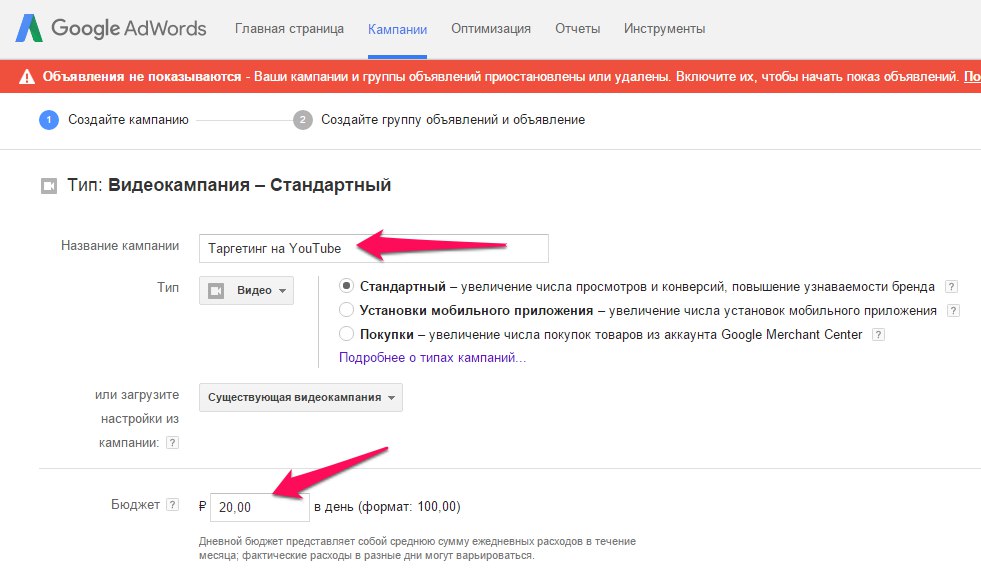Image resolution: width=981 pixels, height=570 pixels.
Task: Click the Создайте кампанию step label
Action: point(128,120)
